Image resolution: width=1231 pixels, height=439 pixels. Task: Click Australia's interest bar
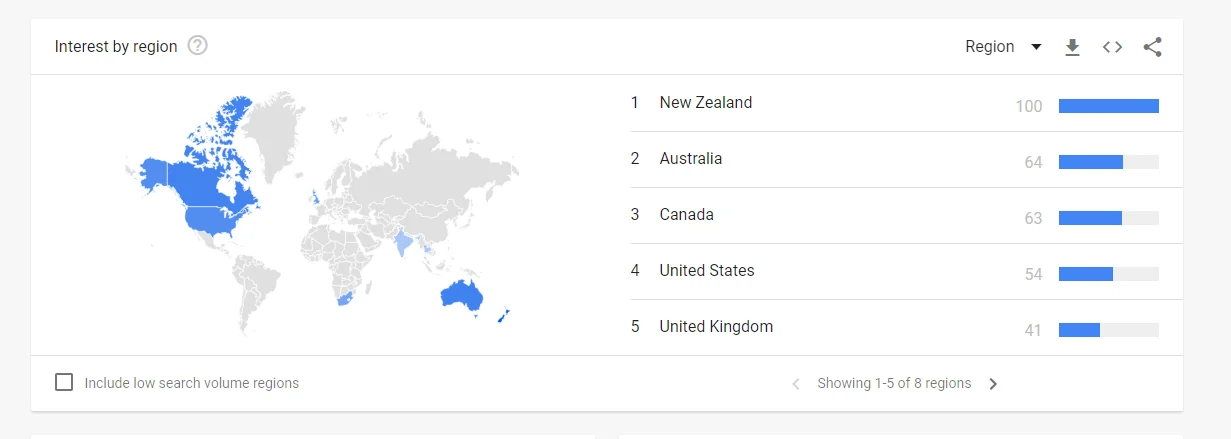click(x=1091, y=162)
